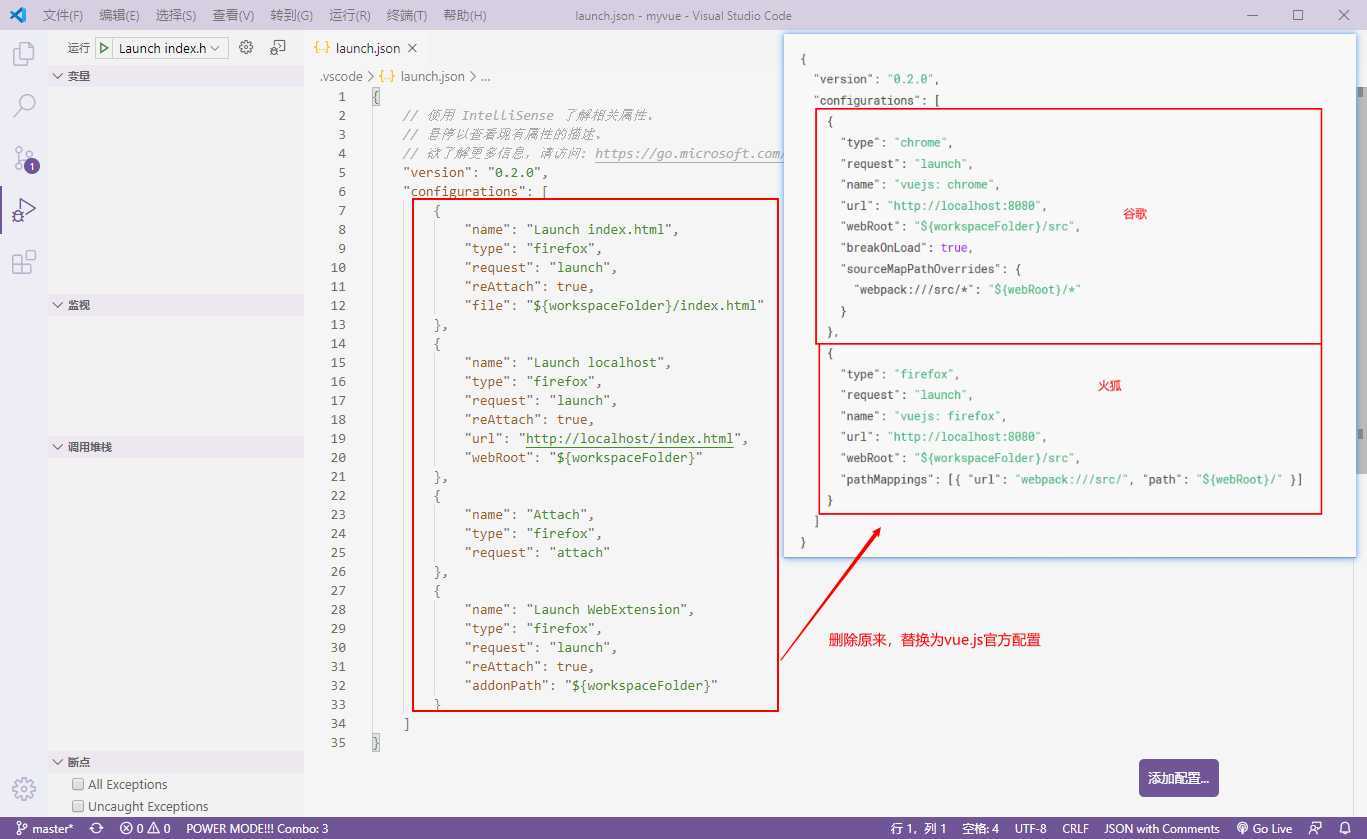Open the 终端(T) menu
The image size is (1367, 839).
[406, 16]
